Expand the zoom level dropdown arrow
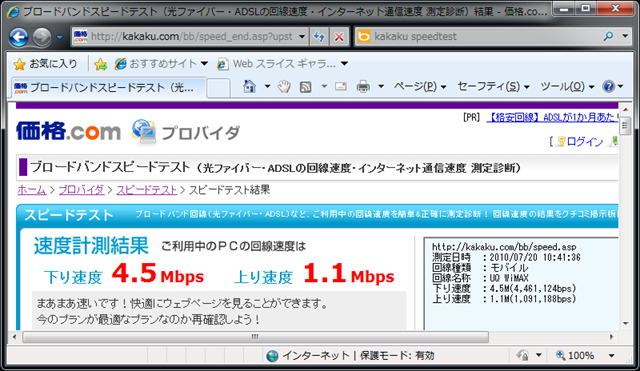640x371 pixels. tap(611, 355)
